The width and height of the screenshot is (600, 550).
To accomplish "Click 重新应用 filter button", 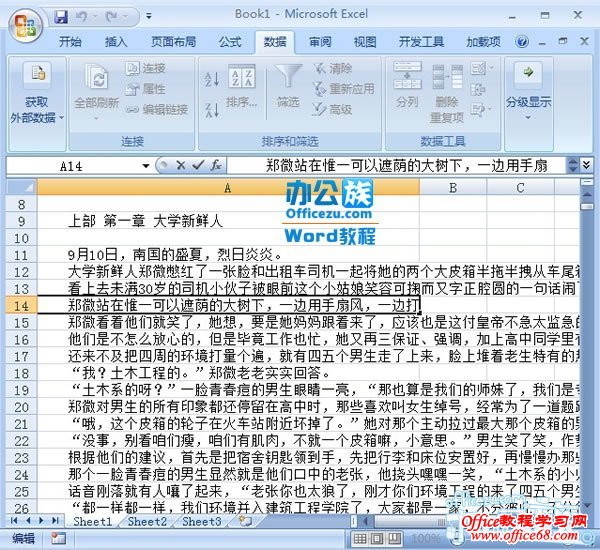I will click(x=343, y=89).
